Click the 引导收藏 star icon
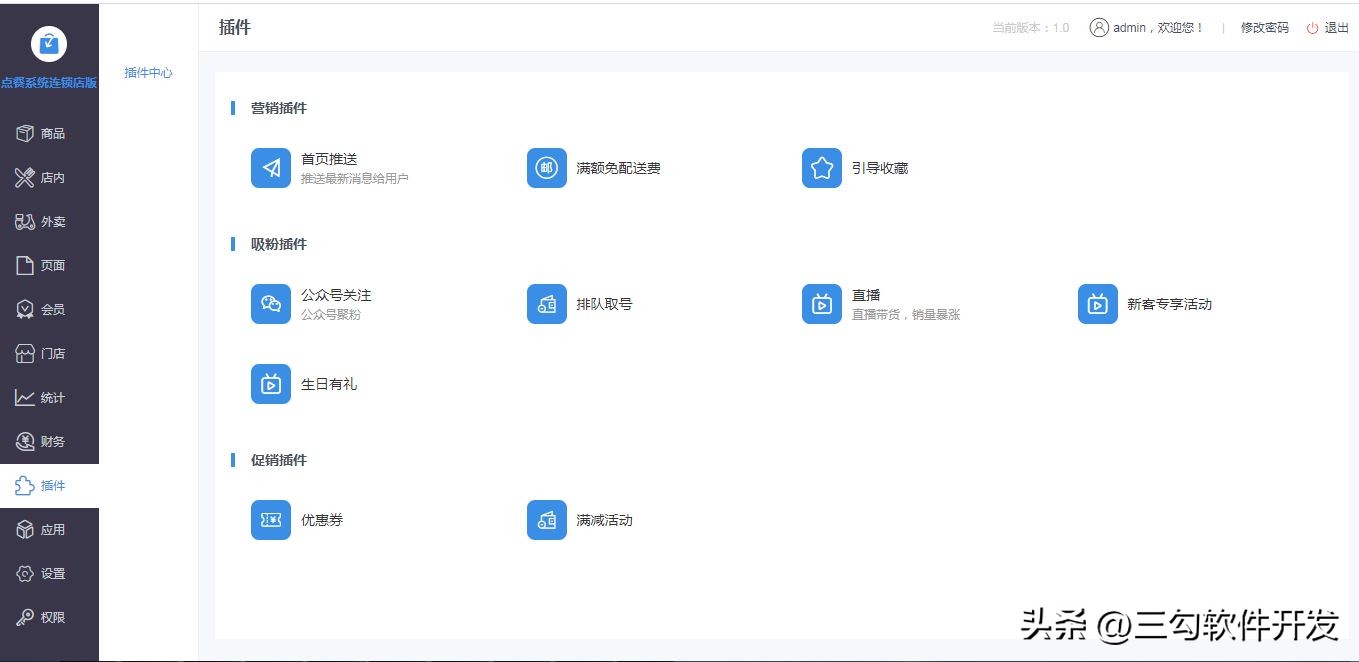 pos(821,167)
